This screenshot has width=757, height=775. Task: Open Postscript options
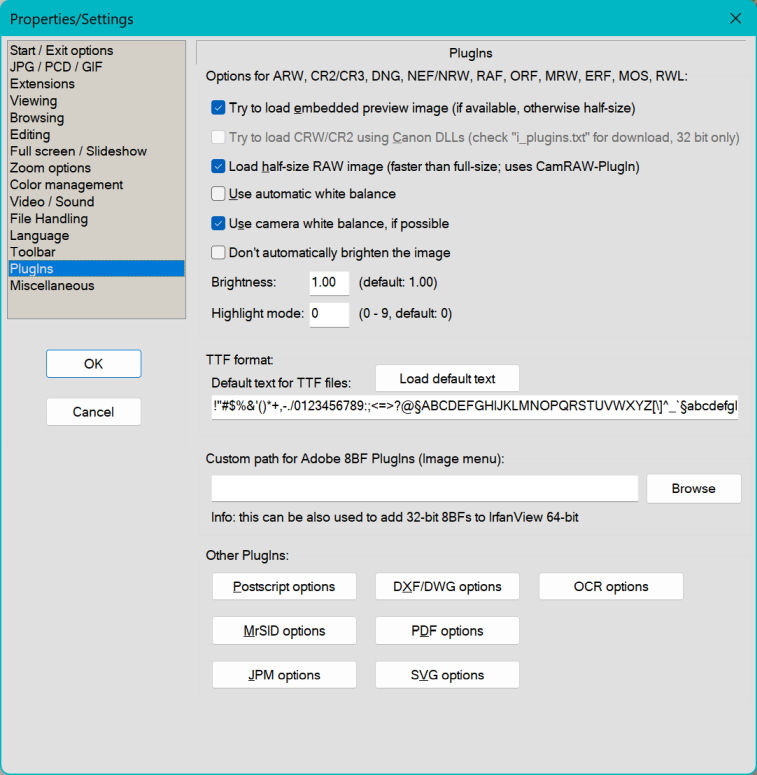click(x=284, y=587)
